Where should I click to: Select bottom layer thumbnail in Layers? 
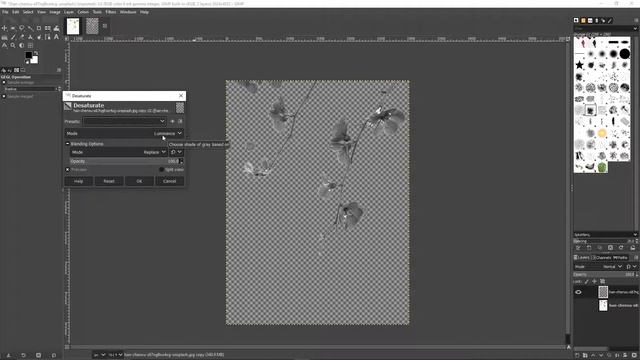coord(603,305)
